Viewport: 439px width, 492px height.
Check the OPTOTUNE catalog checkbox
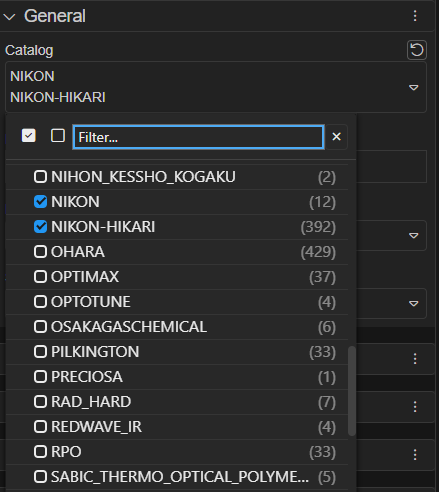tap(40, 302)
